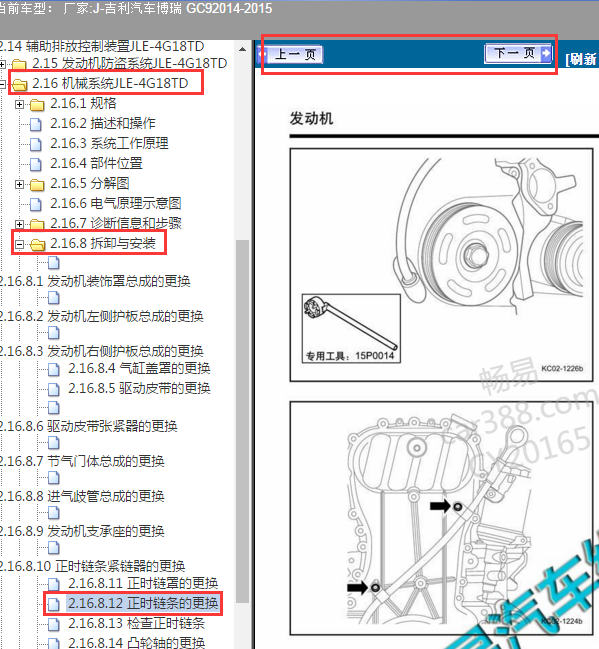Click tree panel scrollbar up arrow
599x649 pixels.
click(x=243, y=49)
